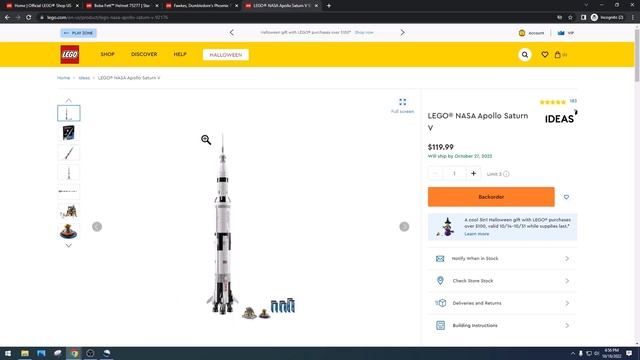The height and width of the screenshot is (360, 640).
Task: Select the box art thumbnail
Action: click(x=69, y=133)
